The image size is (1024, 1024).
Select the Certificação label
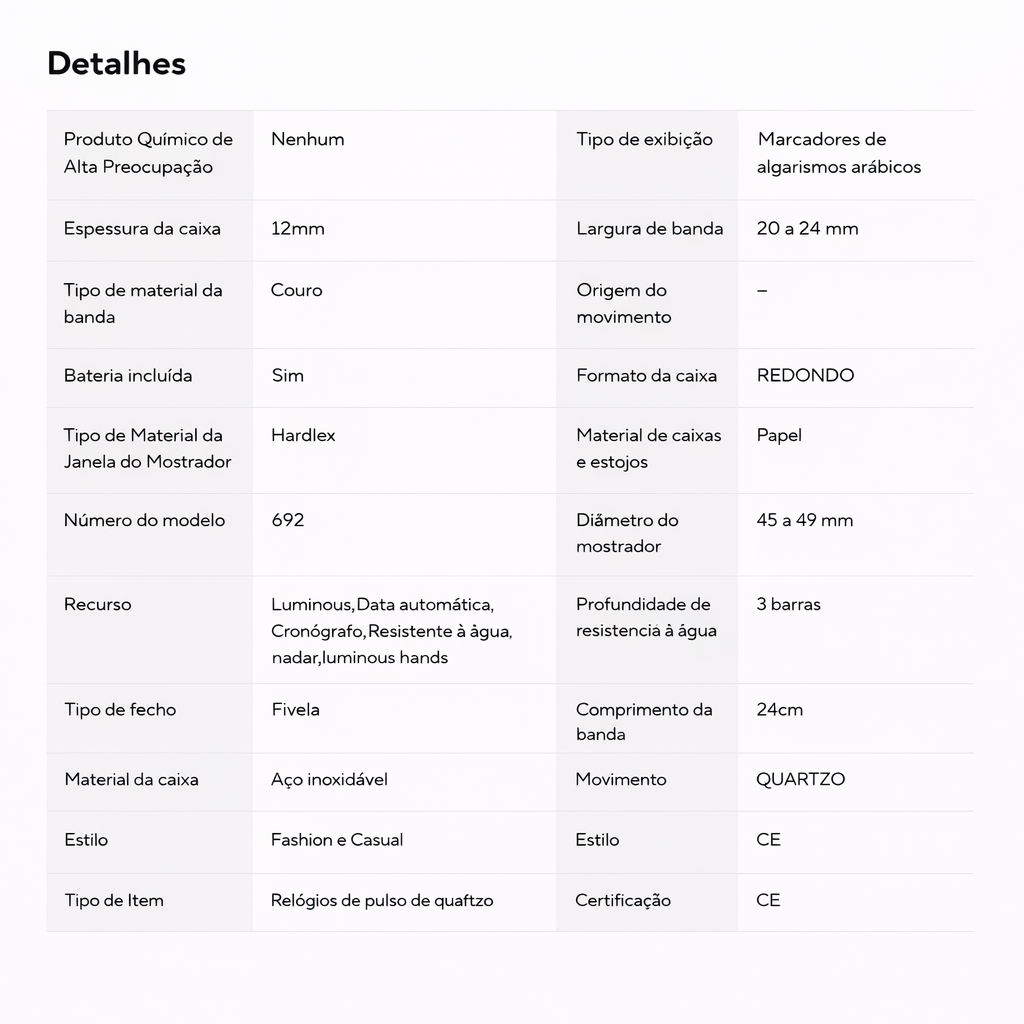click(x=622, y=900)
